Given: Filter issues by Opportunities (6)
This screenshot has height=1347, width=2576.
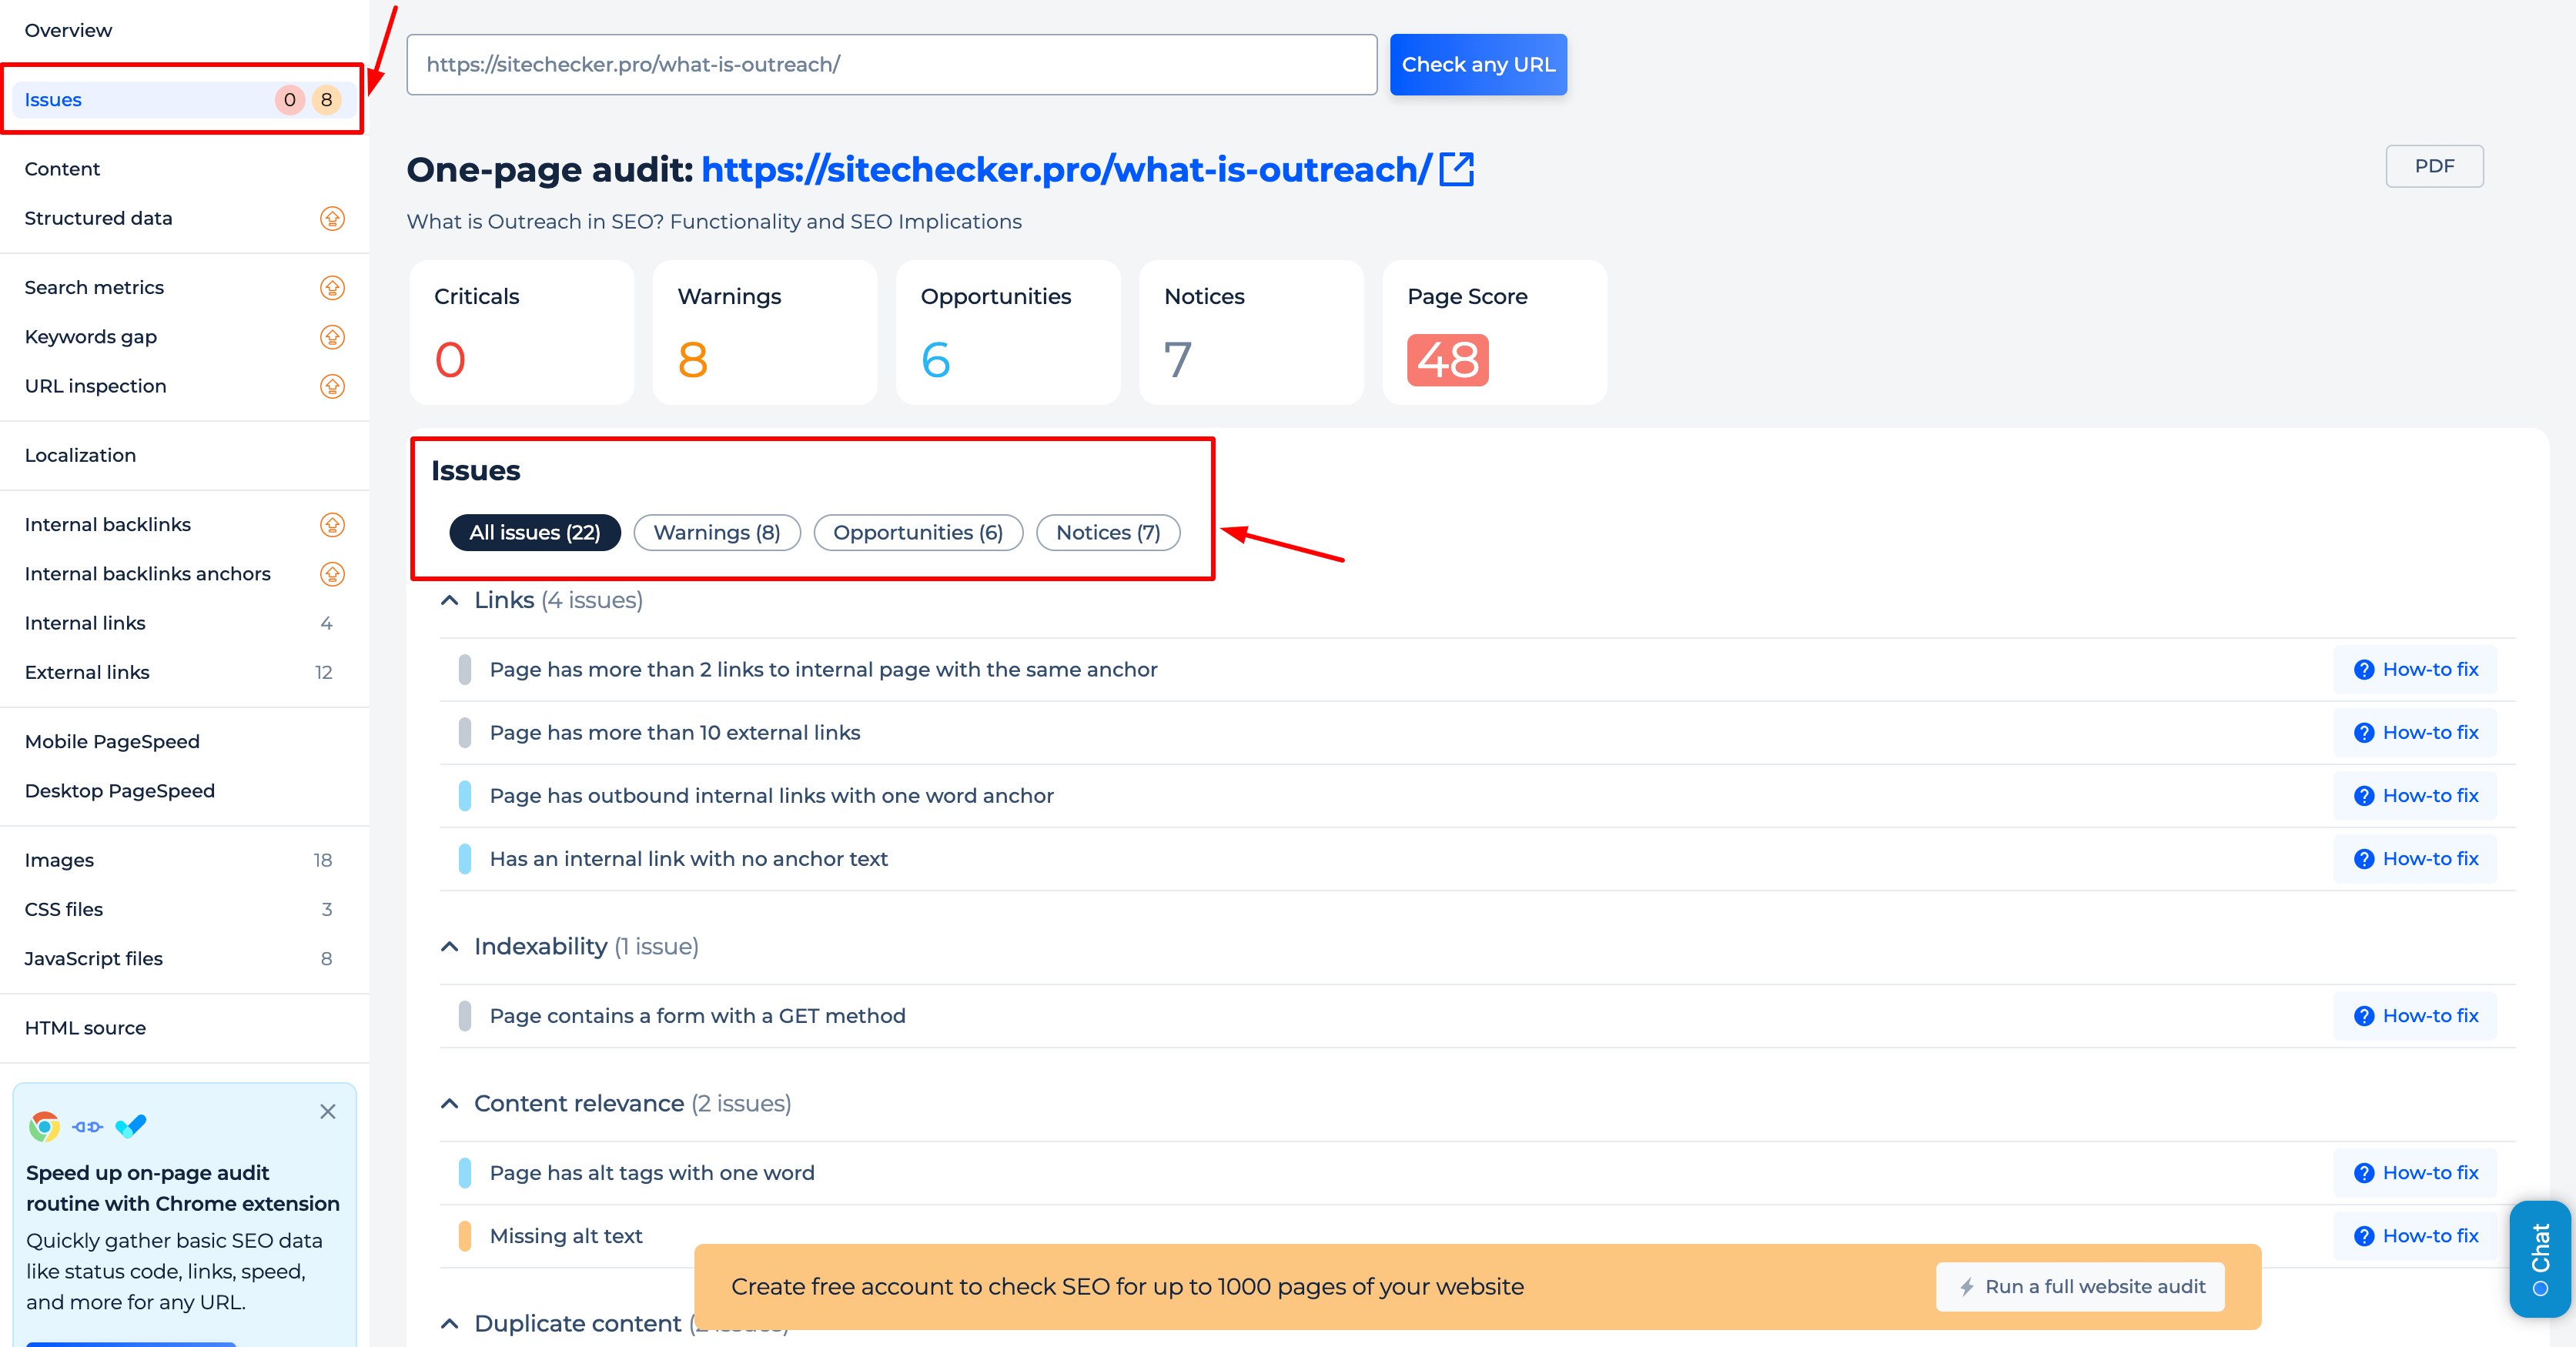Looking at the screenshot, I should (x=918, y=533).
